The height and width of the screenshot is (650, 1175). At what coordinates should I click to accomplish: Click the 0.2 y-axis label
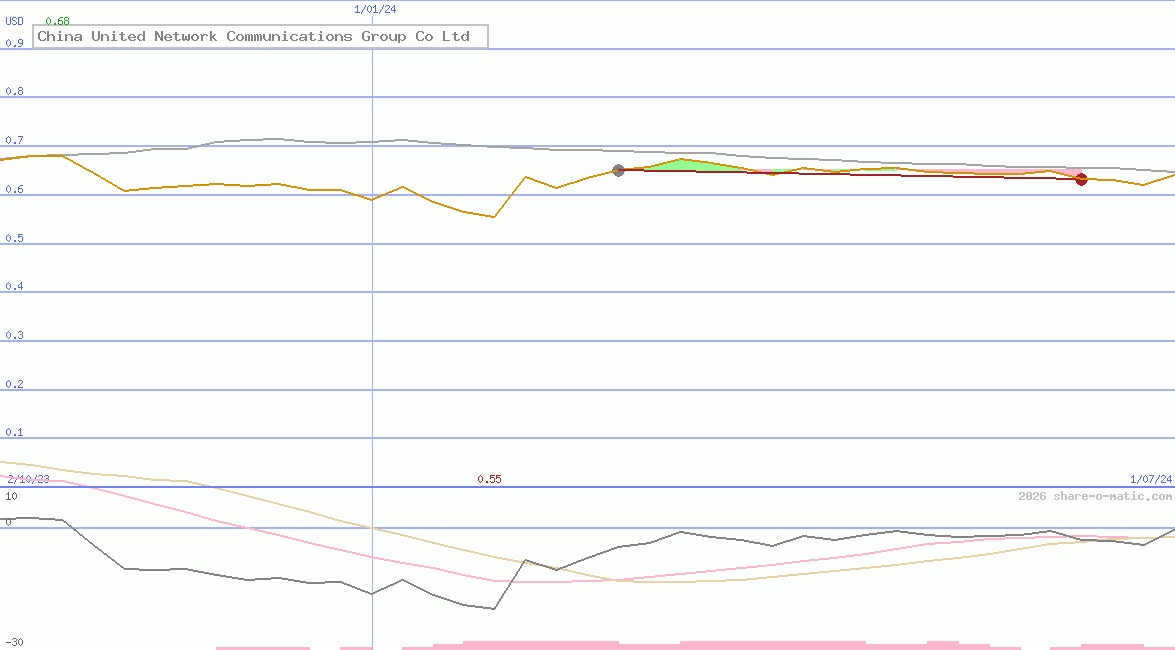pyautogui.click(x=14, y=384)
